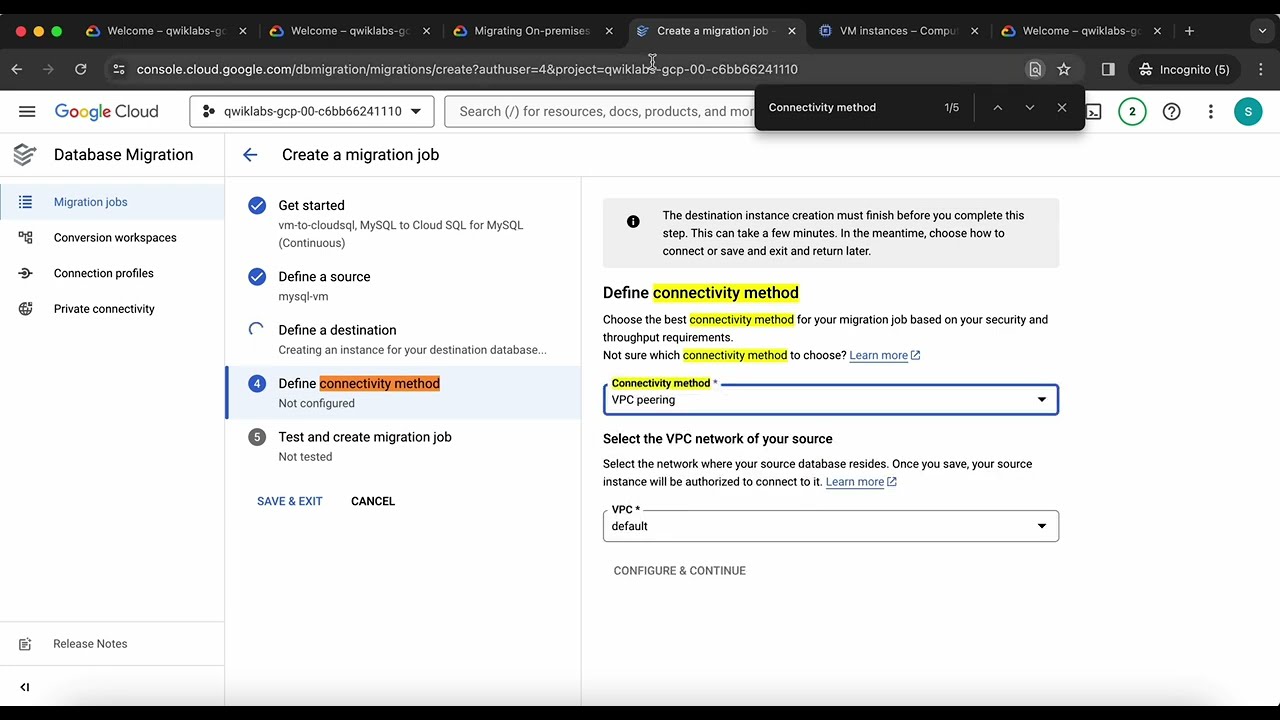The height and width of the screenshot is (720, 1280).
Task: Click the Migration jobs list icon
Action: (25, 202)
